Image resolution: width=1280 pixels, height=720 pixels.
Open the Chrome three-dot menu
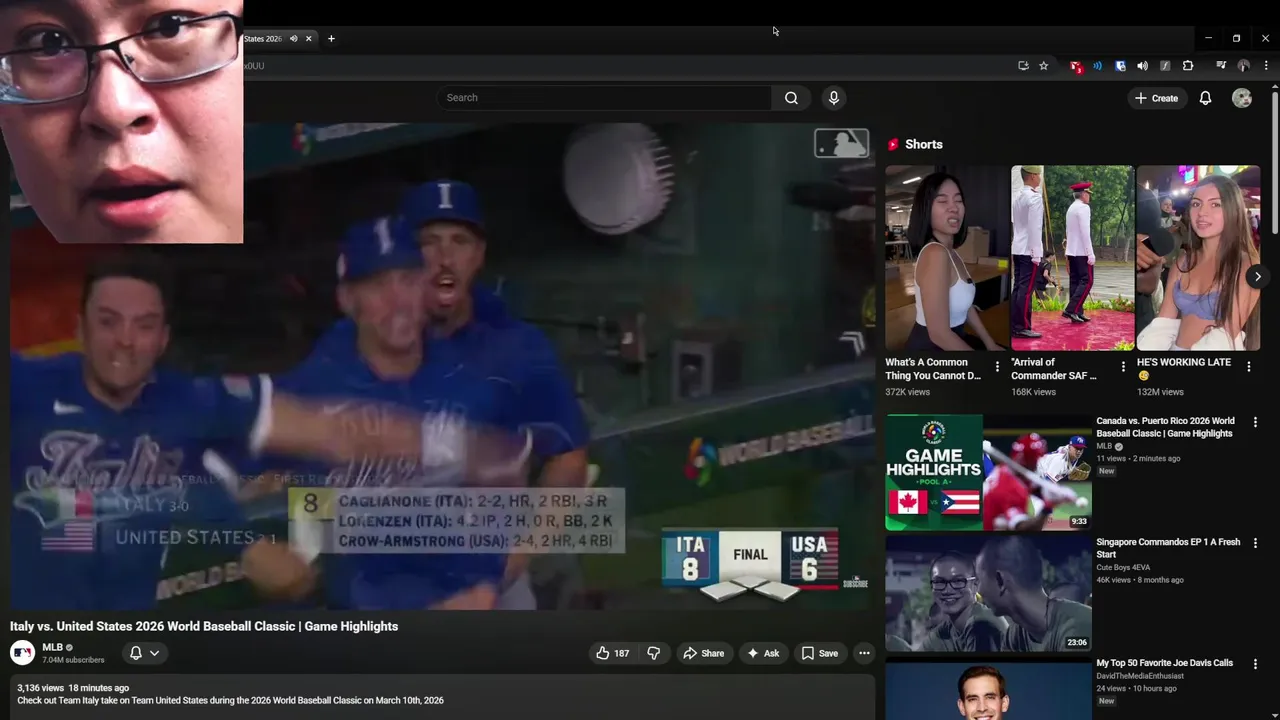pos(1266,66)
